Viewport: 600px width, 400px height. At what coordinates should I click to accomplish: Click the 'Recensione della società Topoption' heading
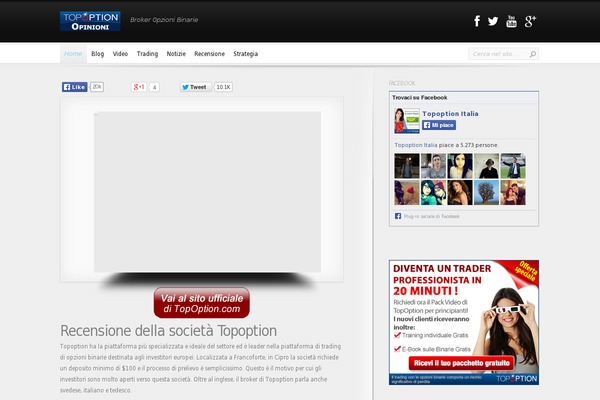pyautogui.click(x=168, y=331)
